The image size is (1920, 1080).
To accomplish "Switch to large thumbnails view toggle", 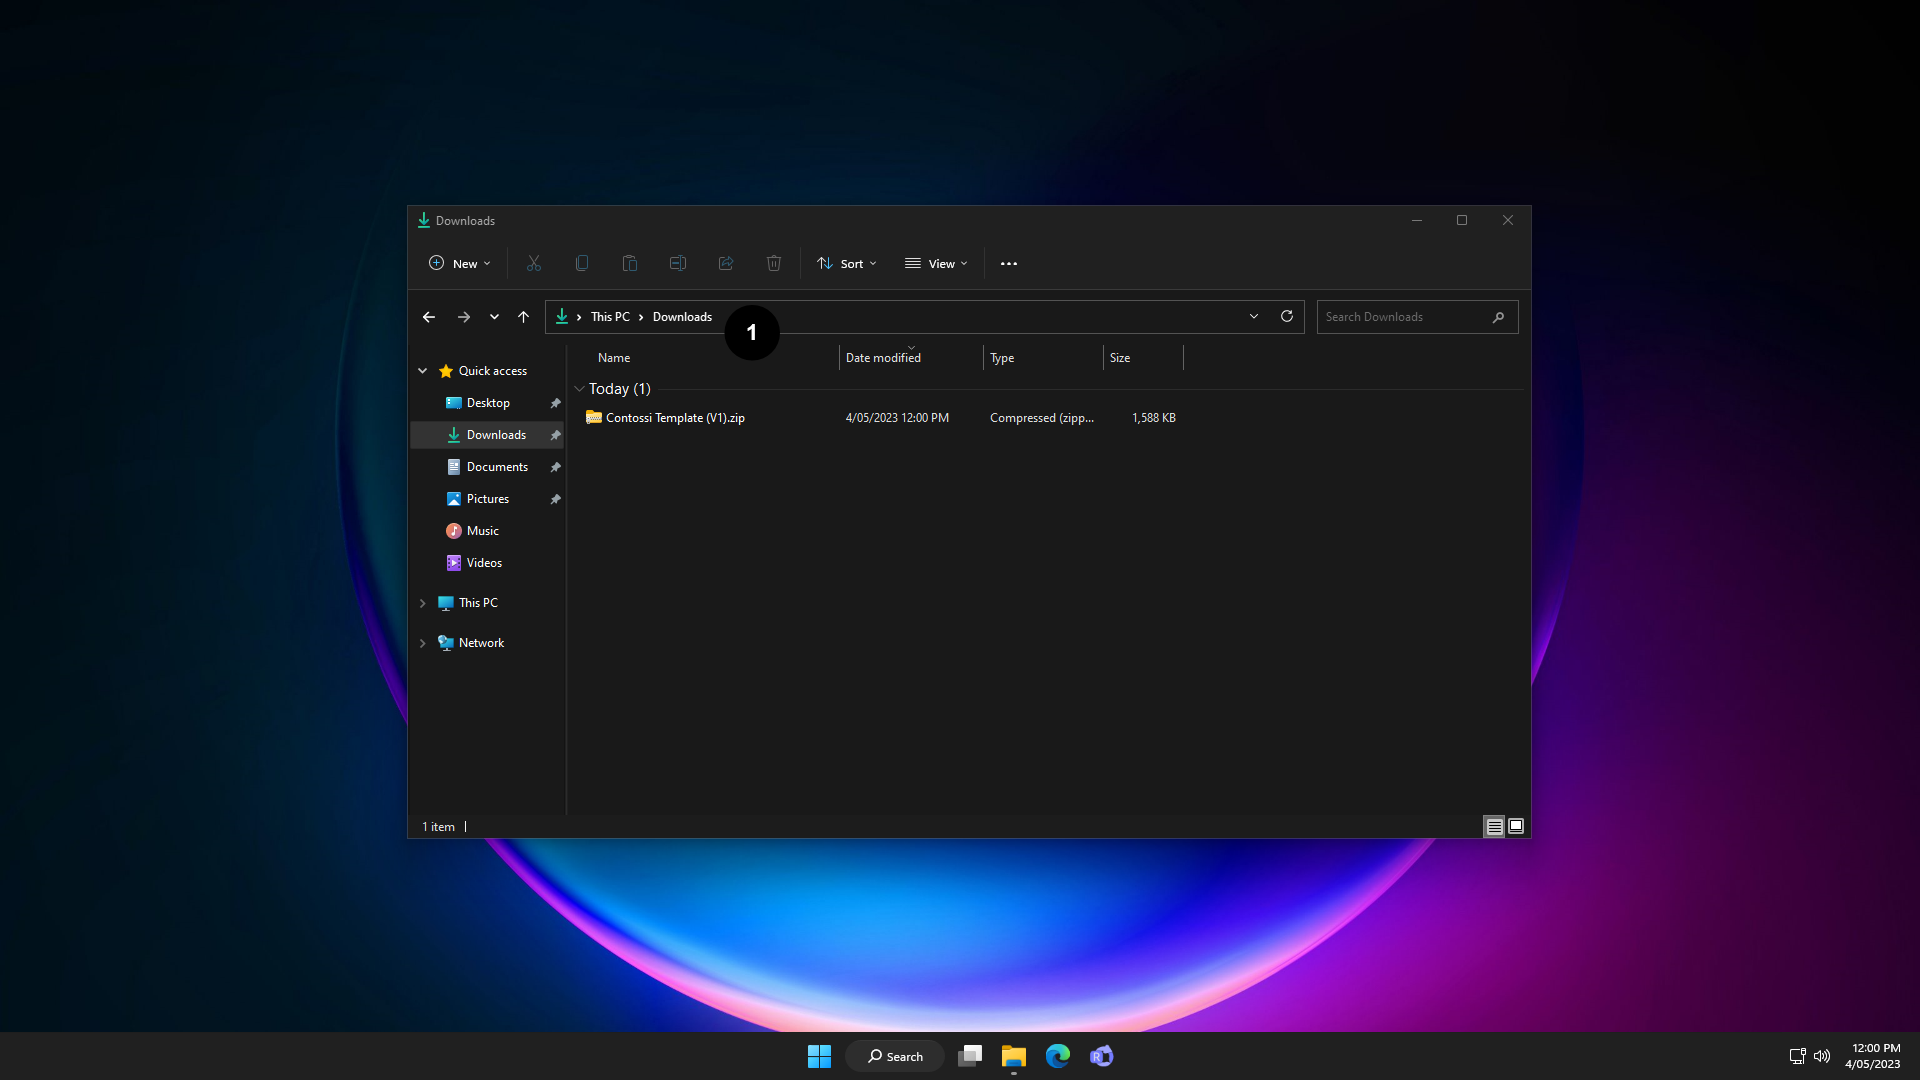I will [x=1516, y=826].
